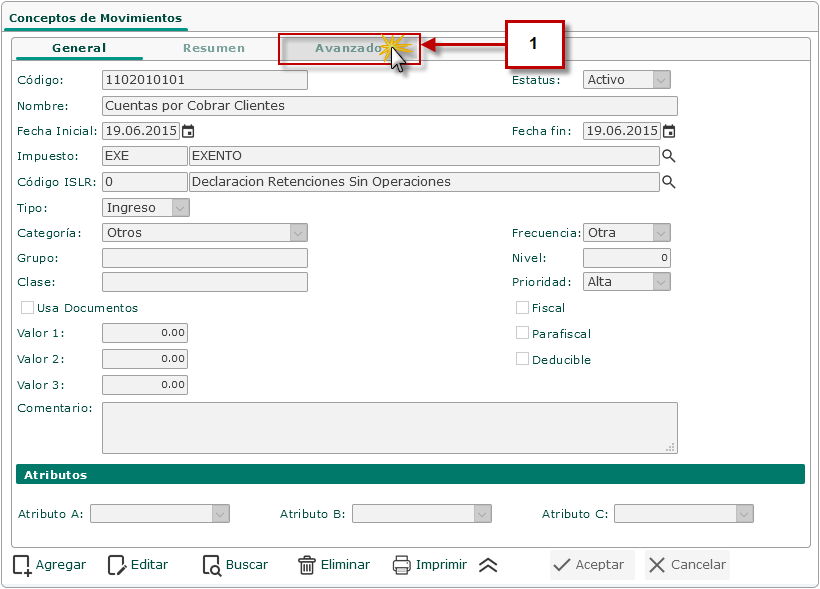Click the Eliminar trash icon
The image size is (820, 589).
point(307,565)
